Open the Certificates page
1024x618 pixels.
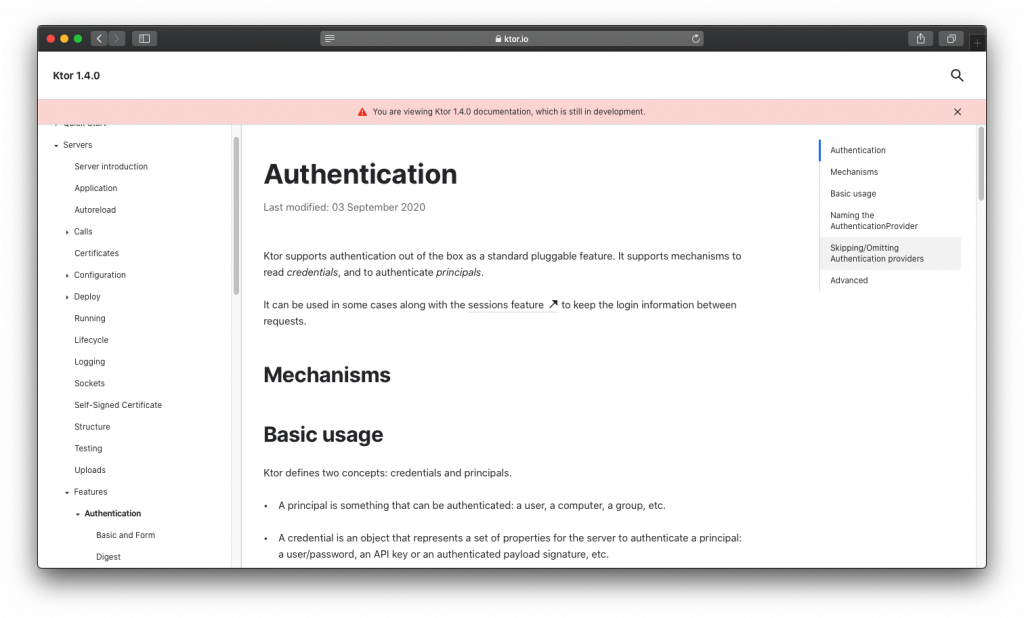97,253
